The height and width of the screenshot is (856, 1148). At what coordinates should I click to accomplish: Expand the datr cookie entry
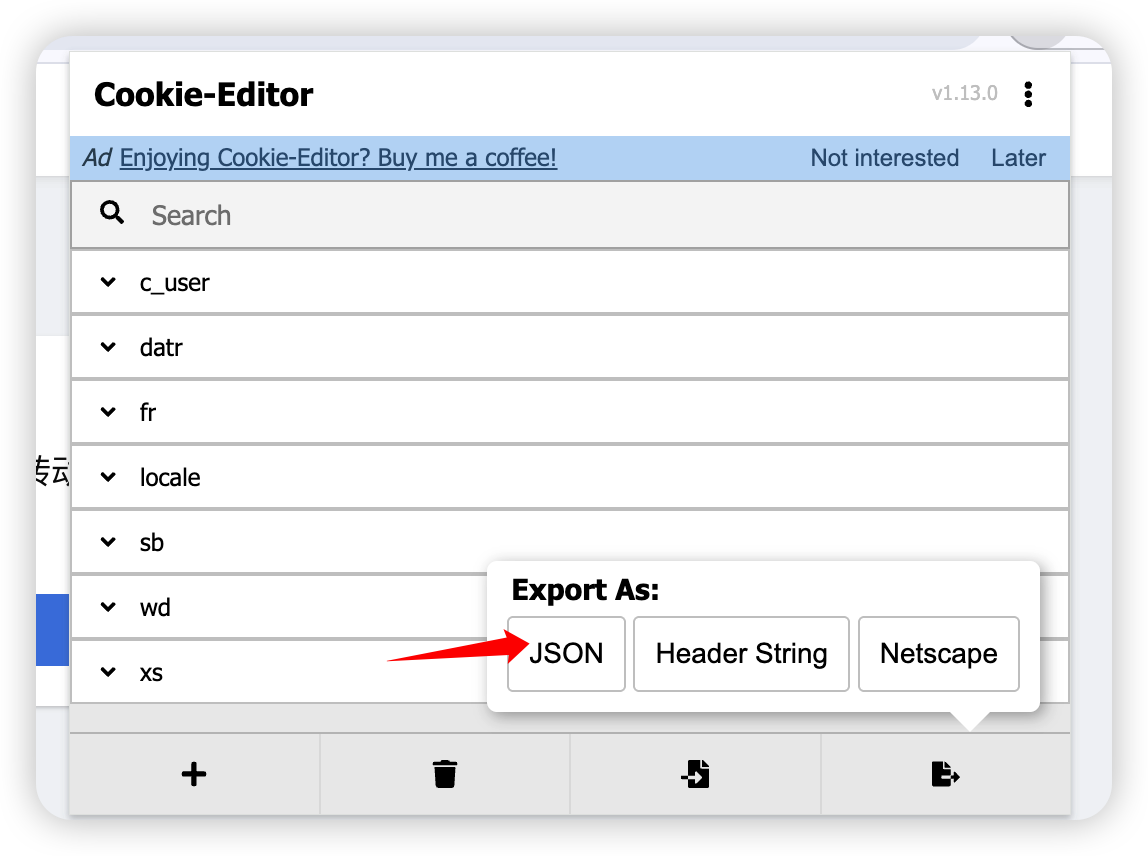click(x=108, y=348)
